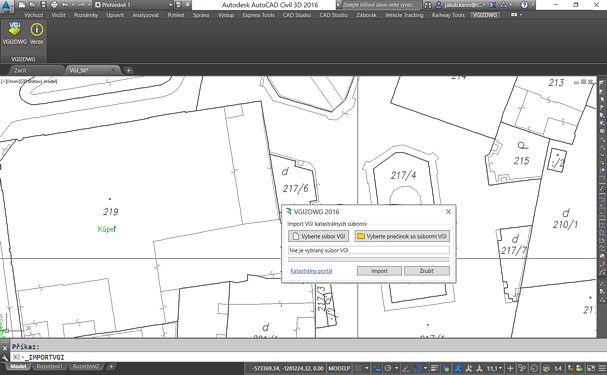Click the Zrušiť button in dialog
607x375 pixels.
click(427, 271)
